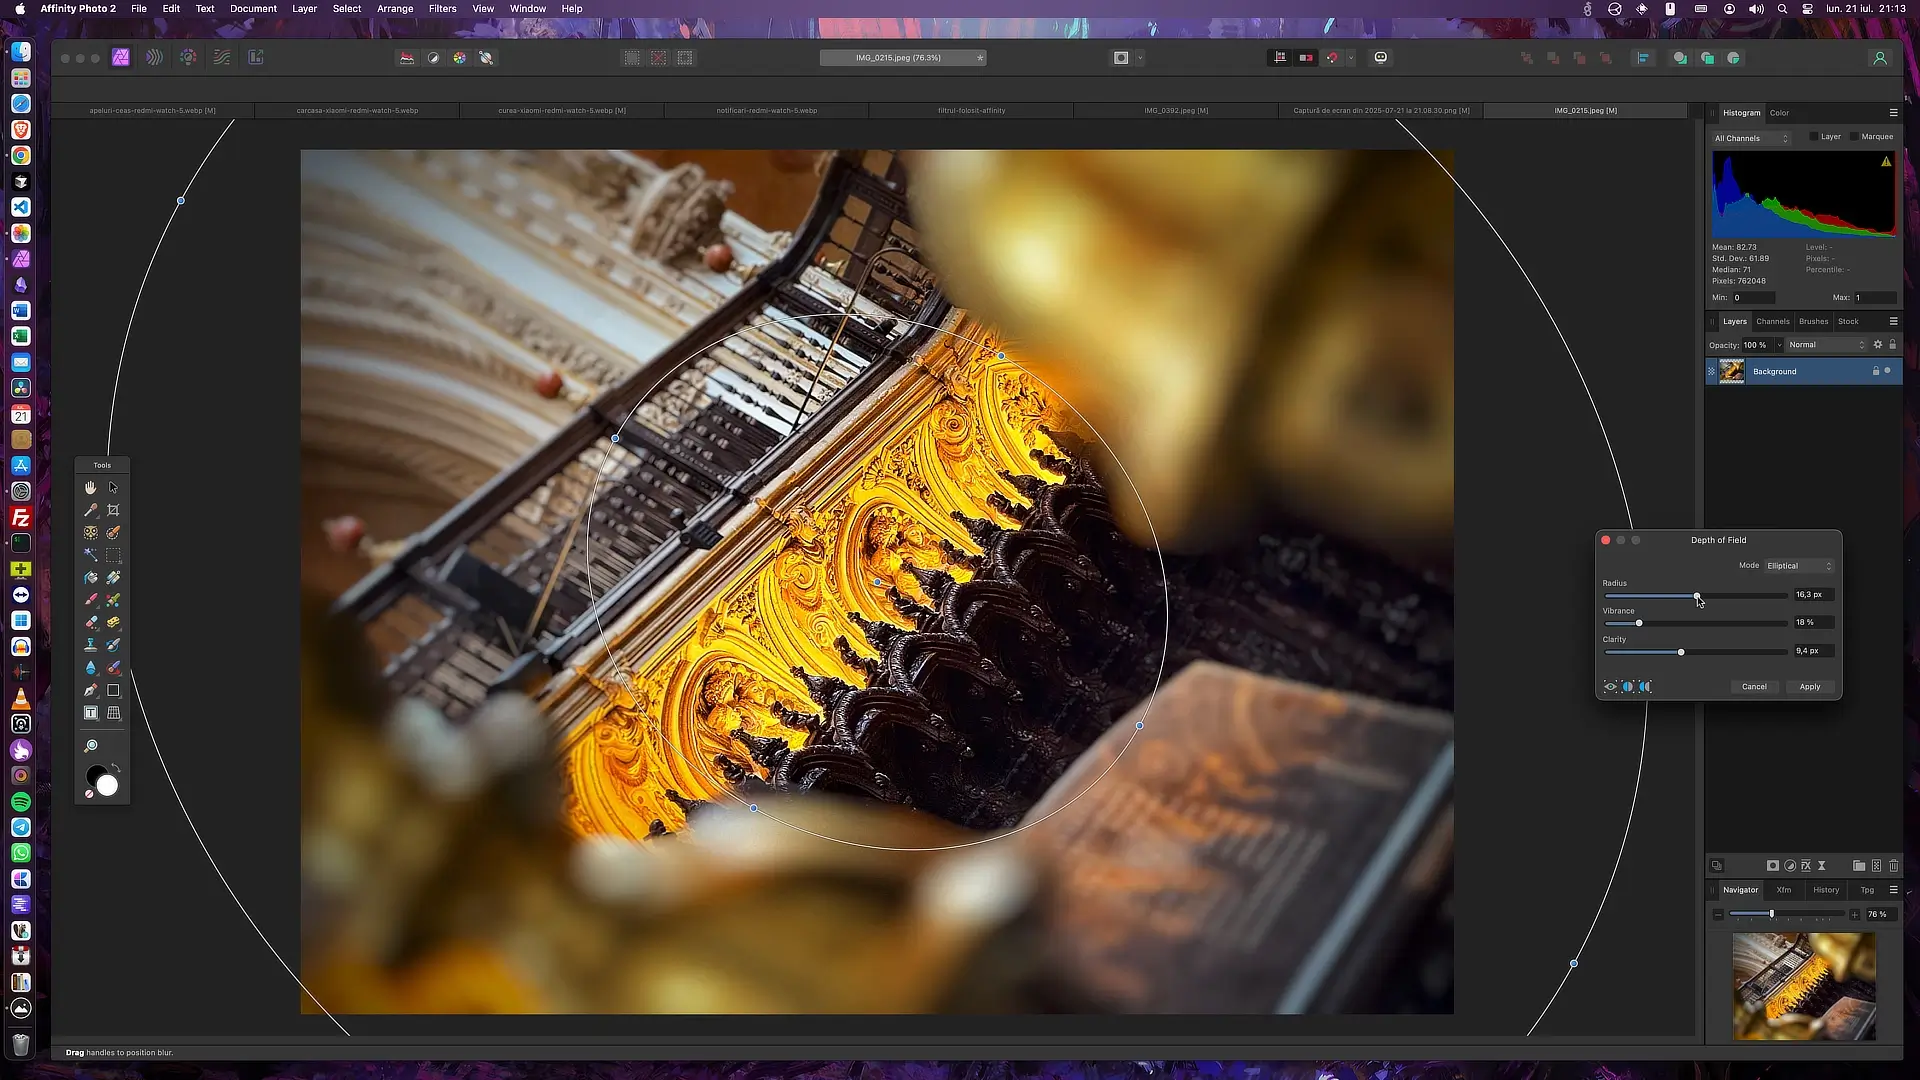Open the Liquify Persona icon
Viewport: 1920px width, 1080px height.
[x=154, y=58]
